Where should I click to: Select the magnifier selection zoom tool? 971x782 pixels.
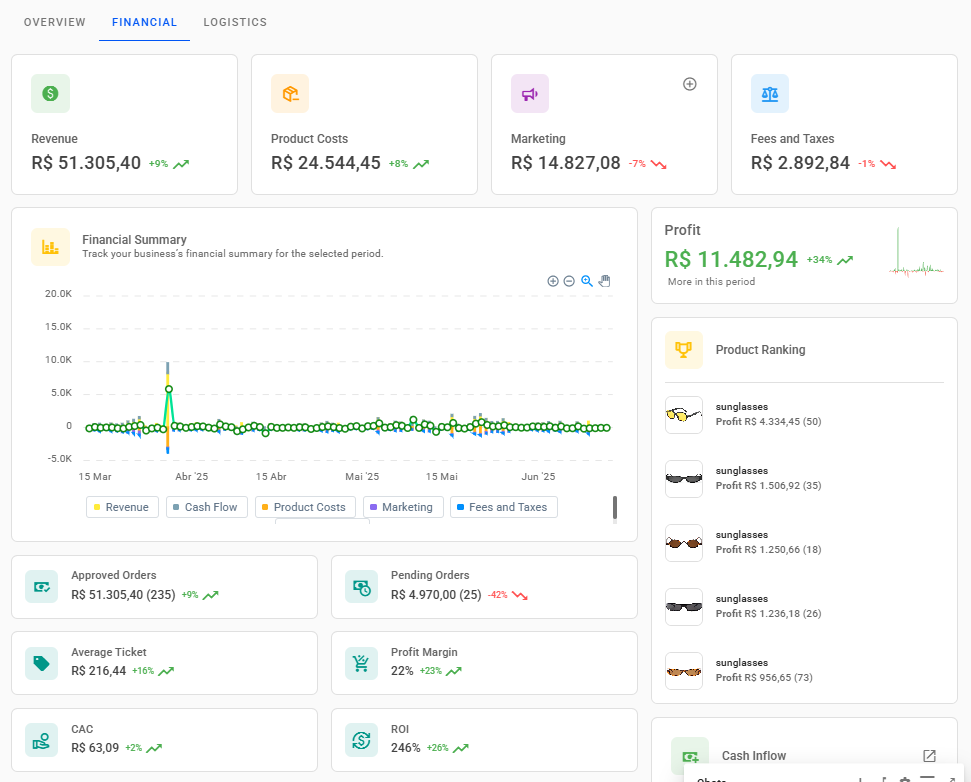coord(587,281)
